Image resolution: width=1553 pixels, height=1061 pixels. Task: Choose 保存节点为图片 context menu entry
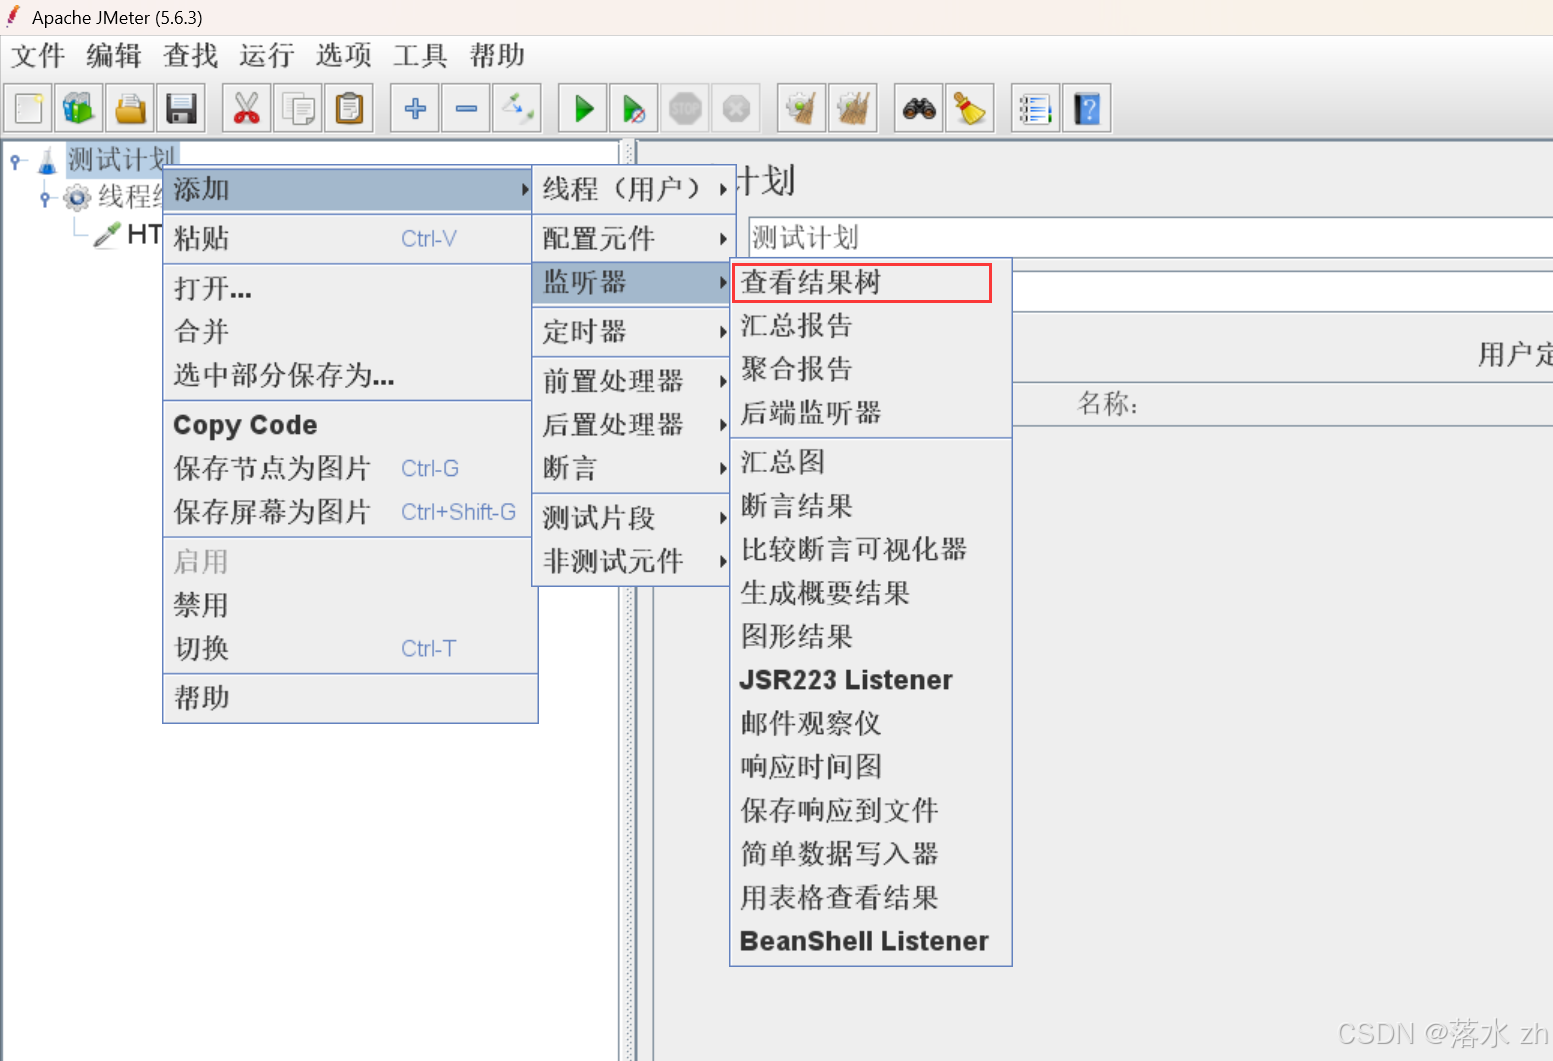point(349,468)
